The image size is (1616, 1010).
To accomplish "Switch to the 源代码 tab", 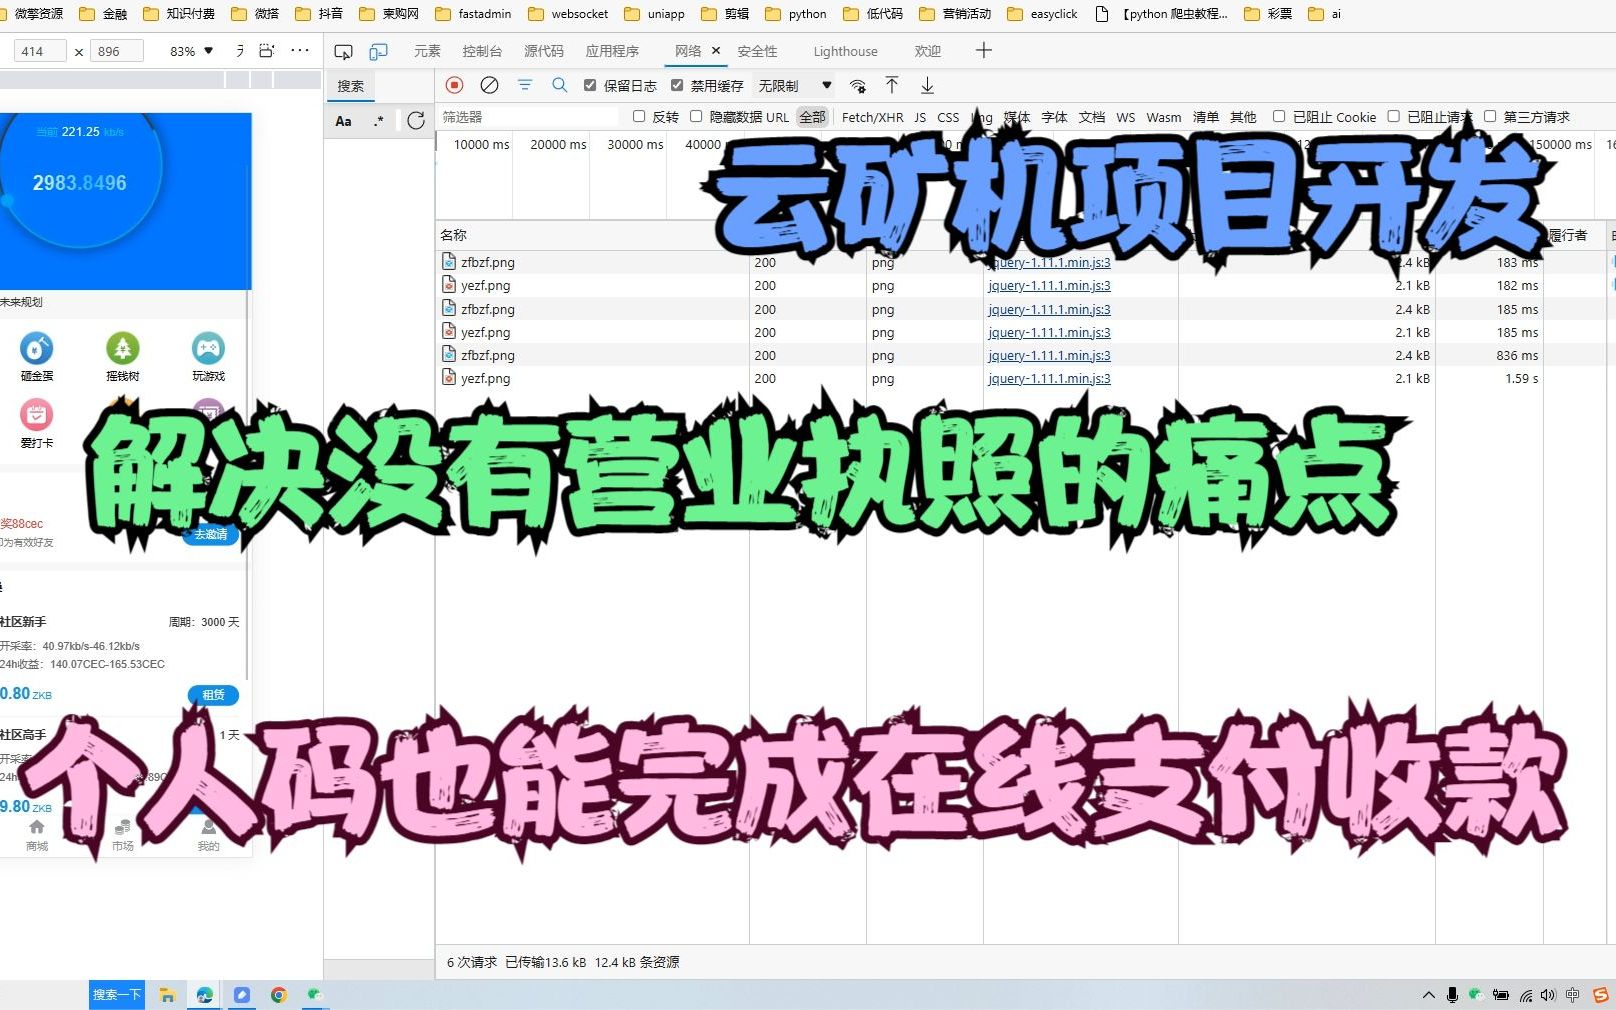I will pos(544,51).
